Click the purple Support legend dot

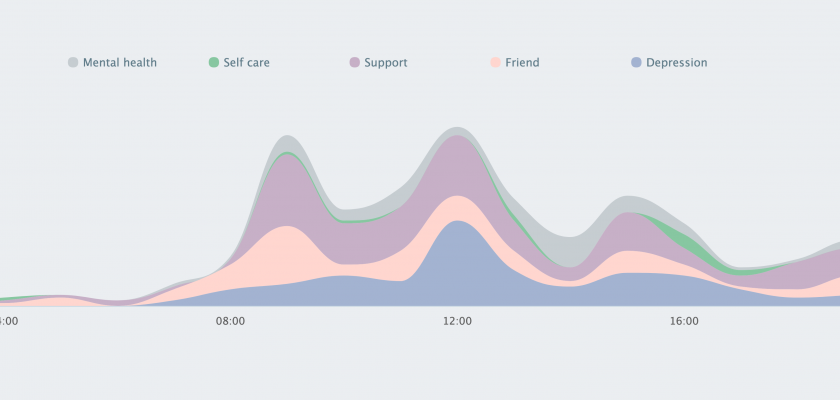pos(354,63)
